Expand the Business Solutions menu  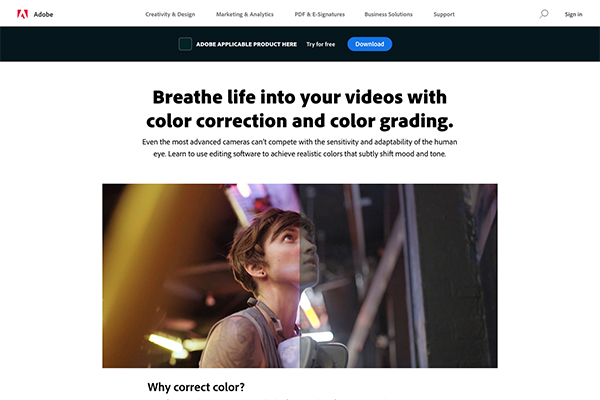point(388,14)
